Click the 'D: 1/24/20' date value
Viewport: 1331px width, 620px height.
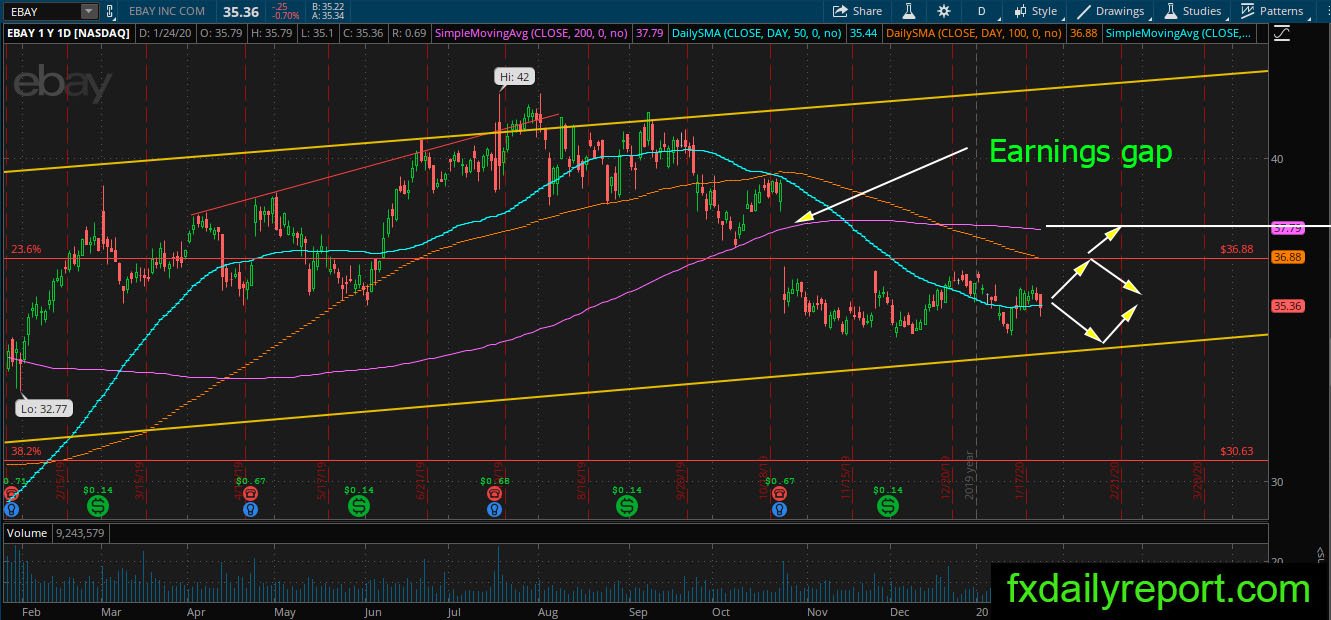[166, 33]
